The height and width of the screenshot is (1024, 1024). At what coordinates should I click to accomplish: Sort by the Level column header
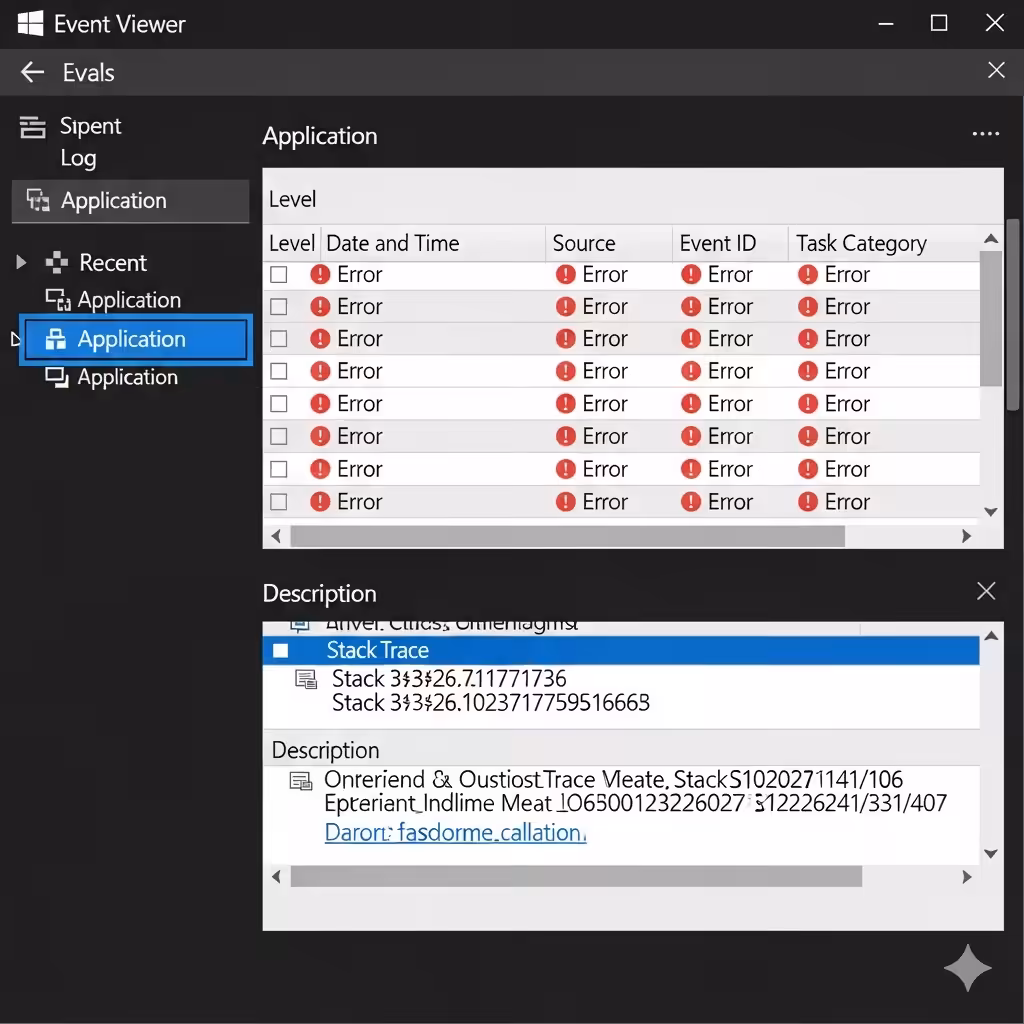(292, 243)
